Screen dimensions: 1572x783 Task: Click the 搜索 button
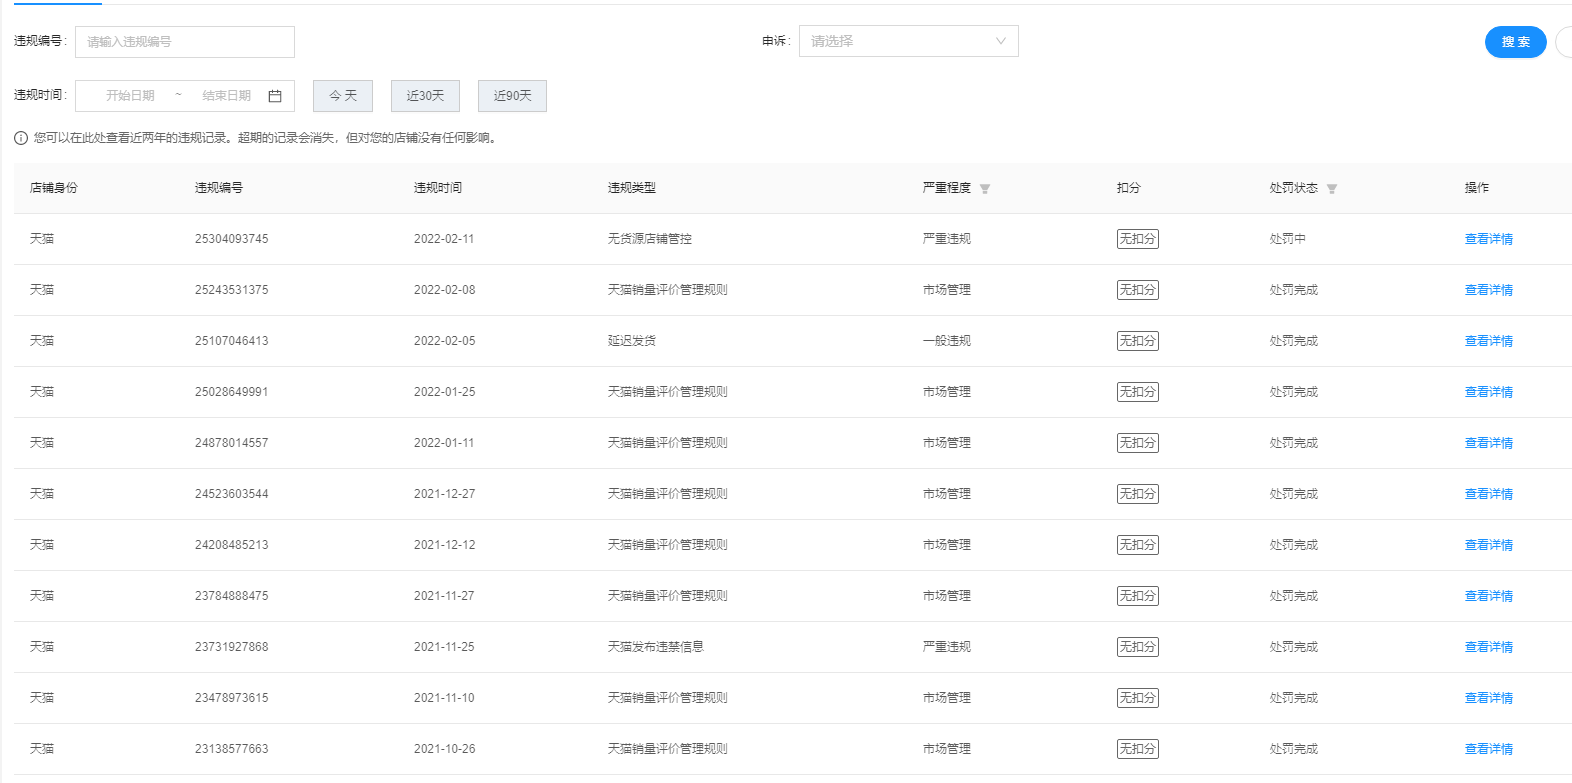(1516, 42)
